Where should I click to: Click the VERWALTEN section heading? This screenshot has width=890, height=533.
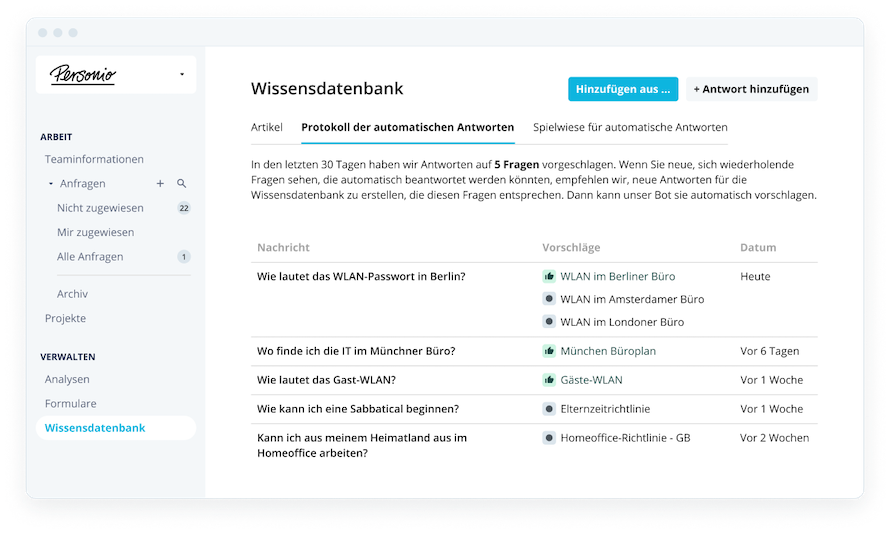coord(68,356)
